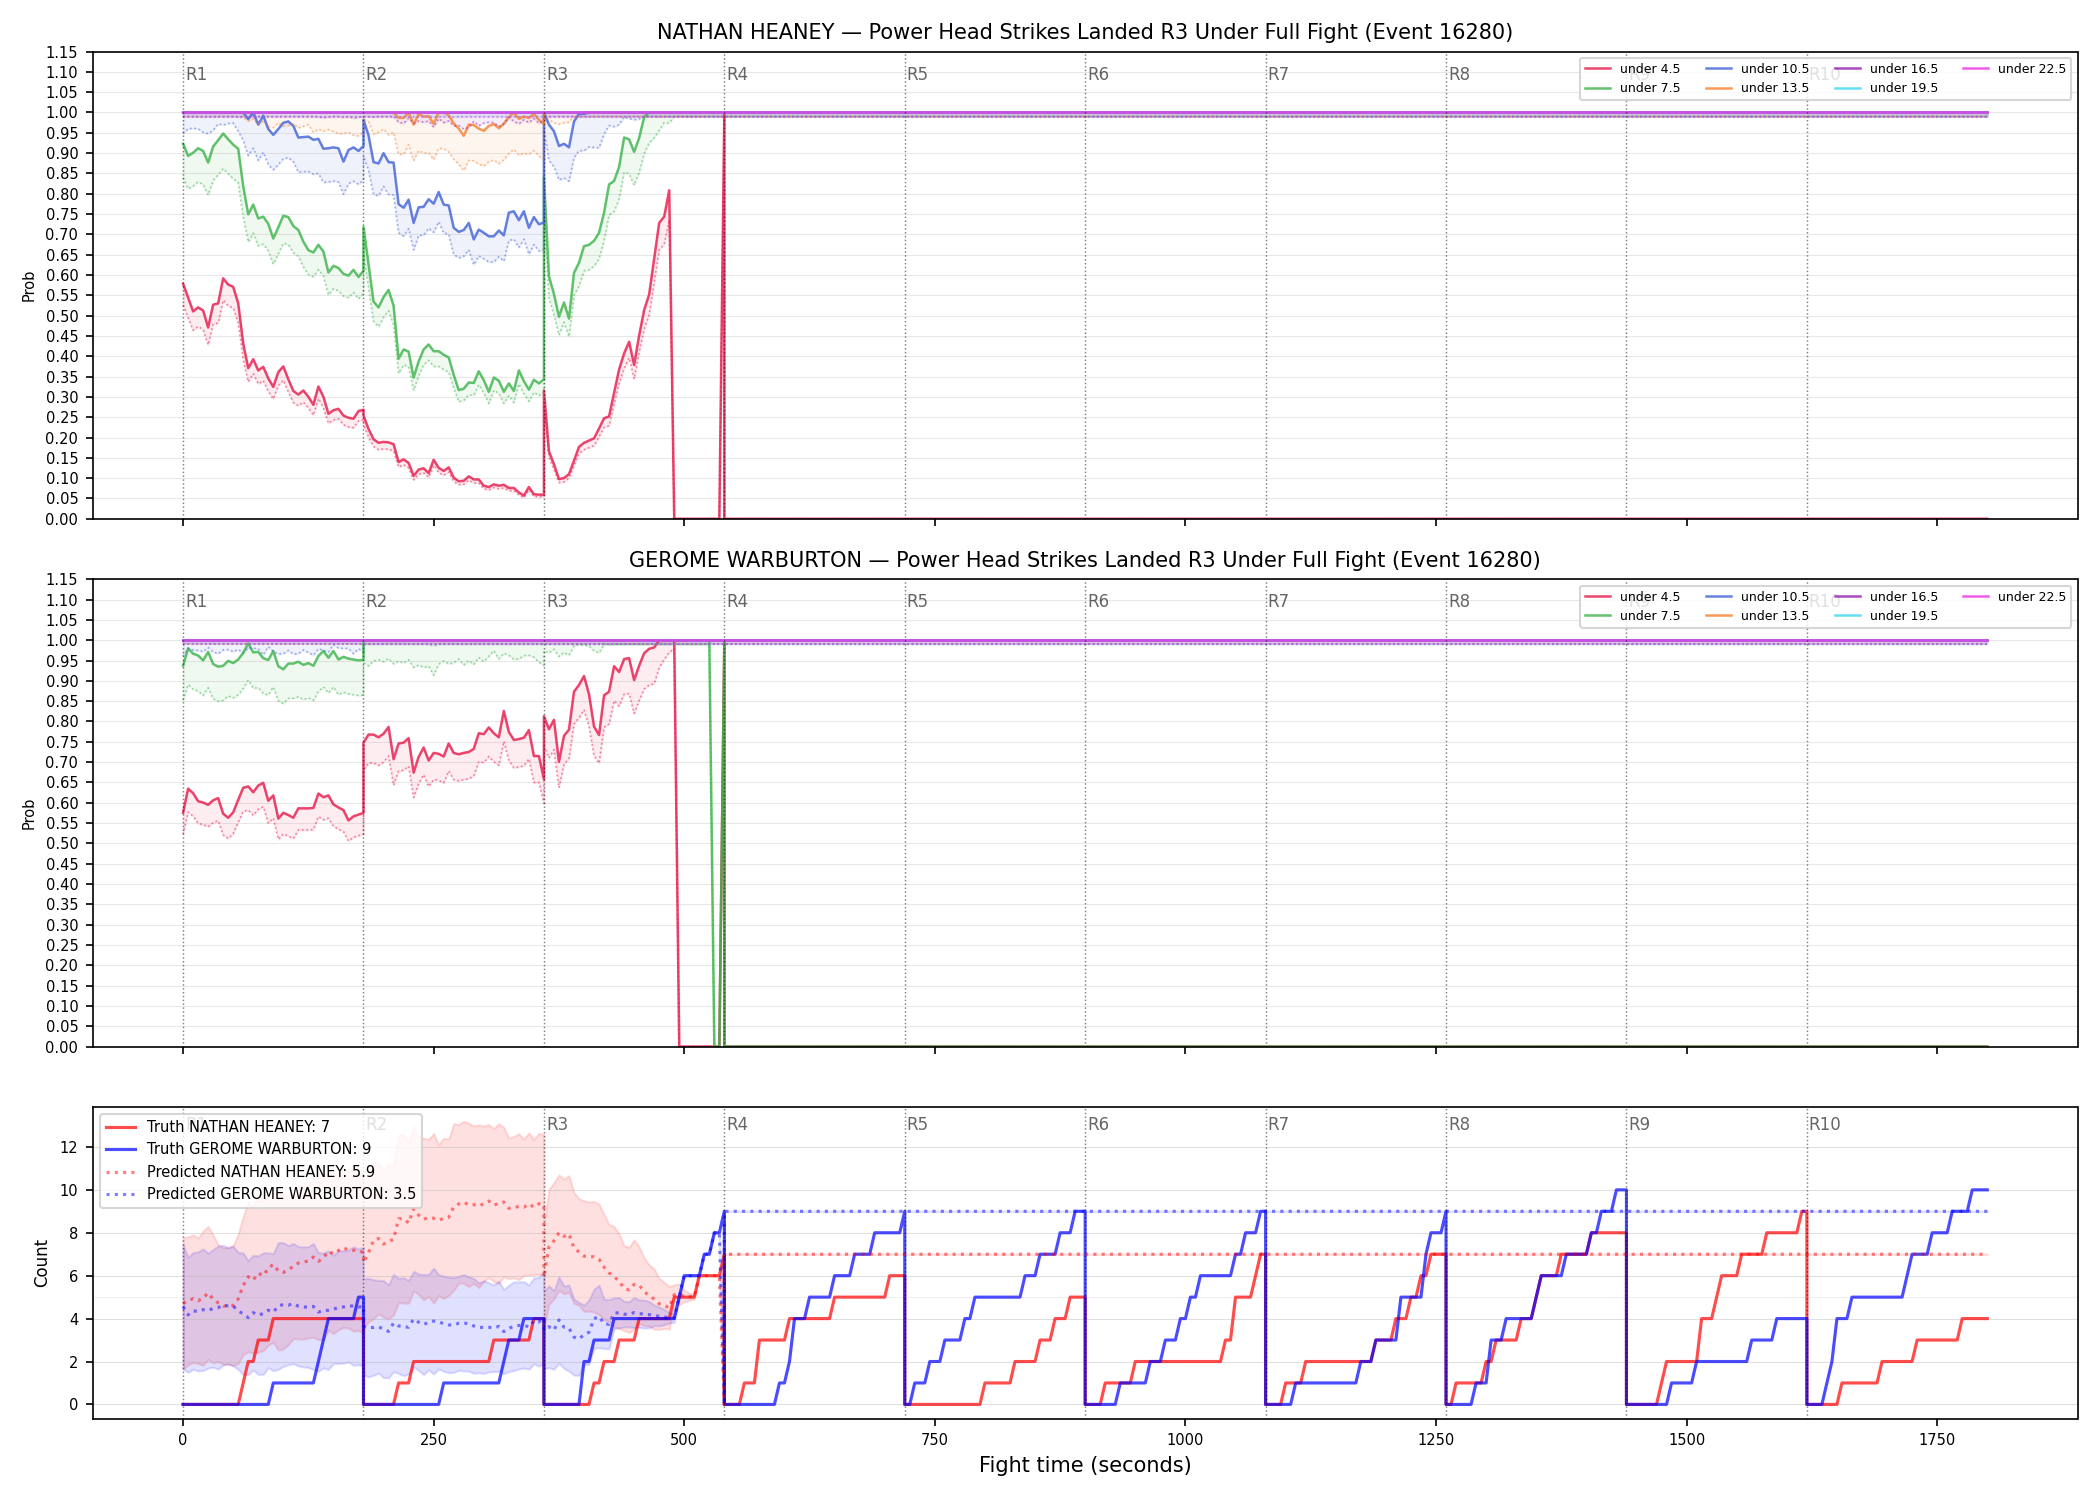This screenshot has height=1500, width=2100.
Task: Click the R9 round marker in count chart
Action: click(x=1639, y=1124)
